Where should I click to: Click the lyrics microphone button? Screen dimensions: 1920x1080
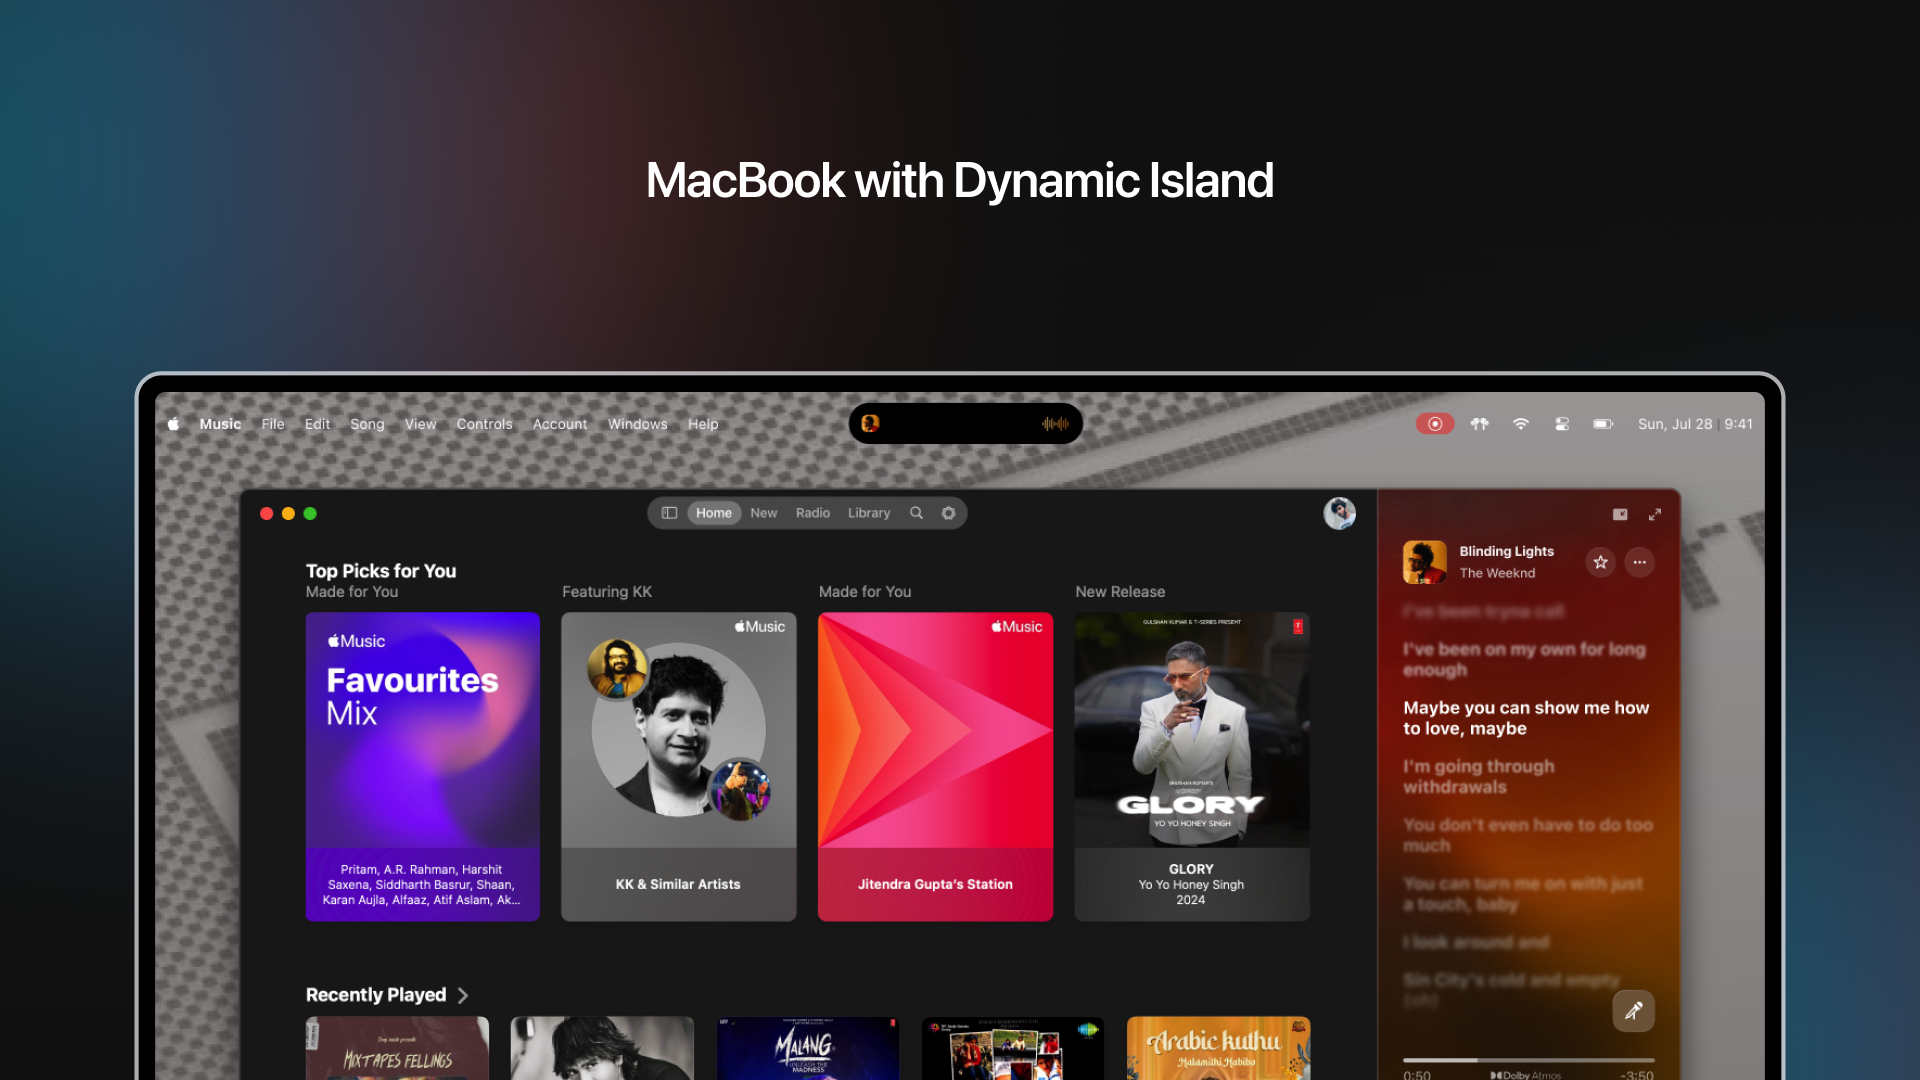tap(1633, 1011)
